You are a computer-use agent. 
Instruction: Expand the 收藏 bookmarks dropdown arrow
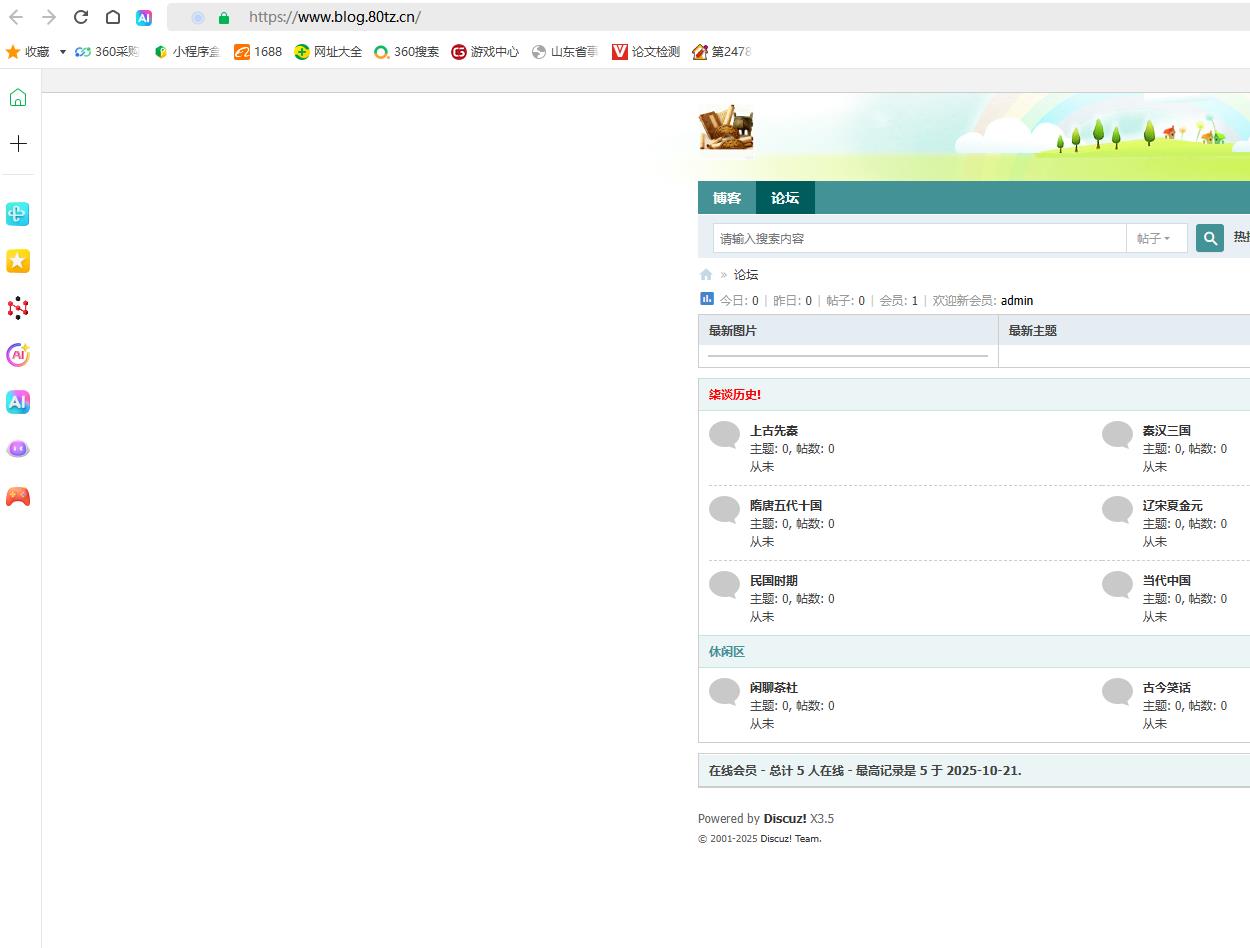click(x=62, y=52)
